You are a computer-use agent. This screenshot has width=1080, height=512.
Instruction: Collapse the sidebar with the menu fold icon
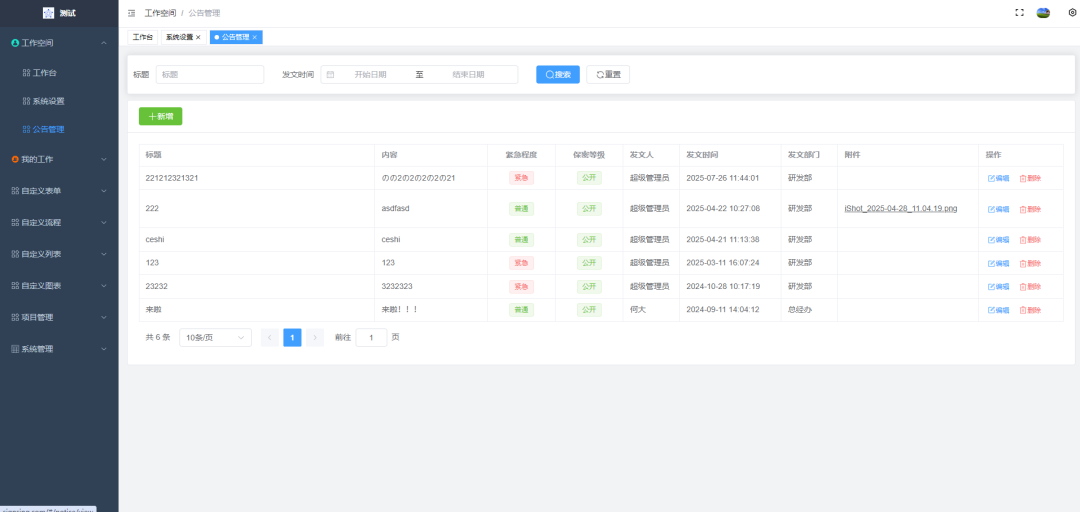pyautogui.click(x=132, y=13)
